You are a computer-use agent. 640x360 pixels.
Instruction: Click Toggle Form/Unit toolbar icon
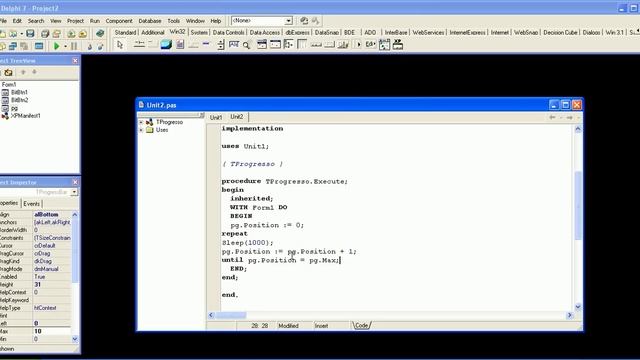point(24,46)
